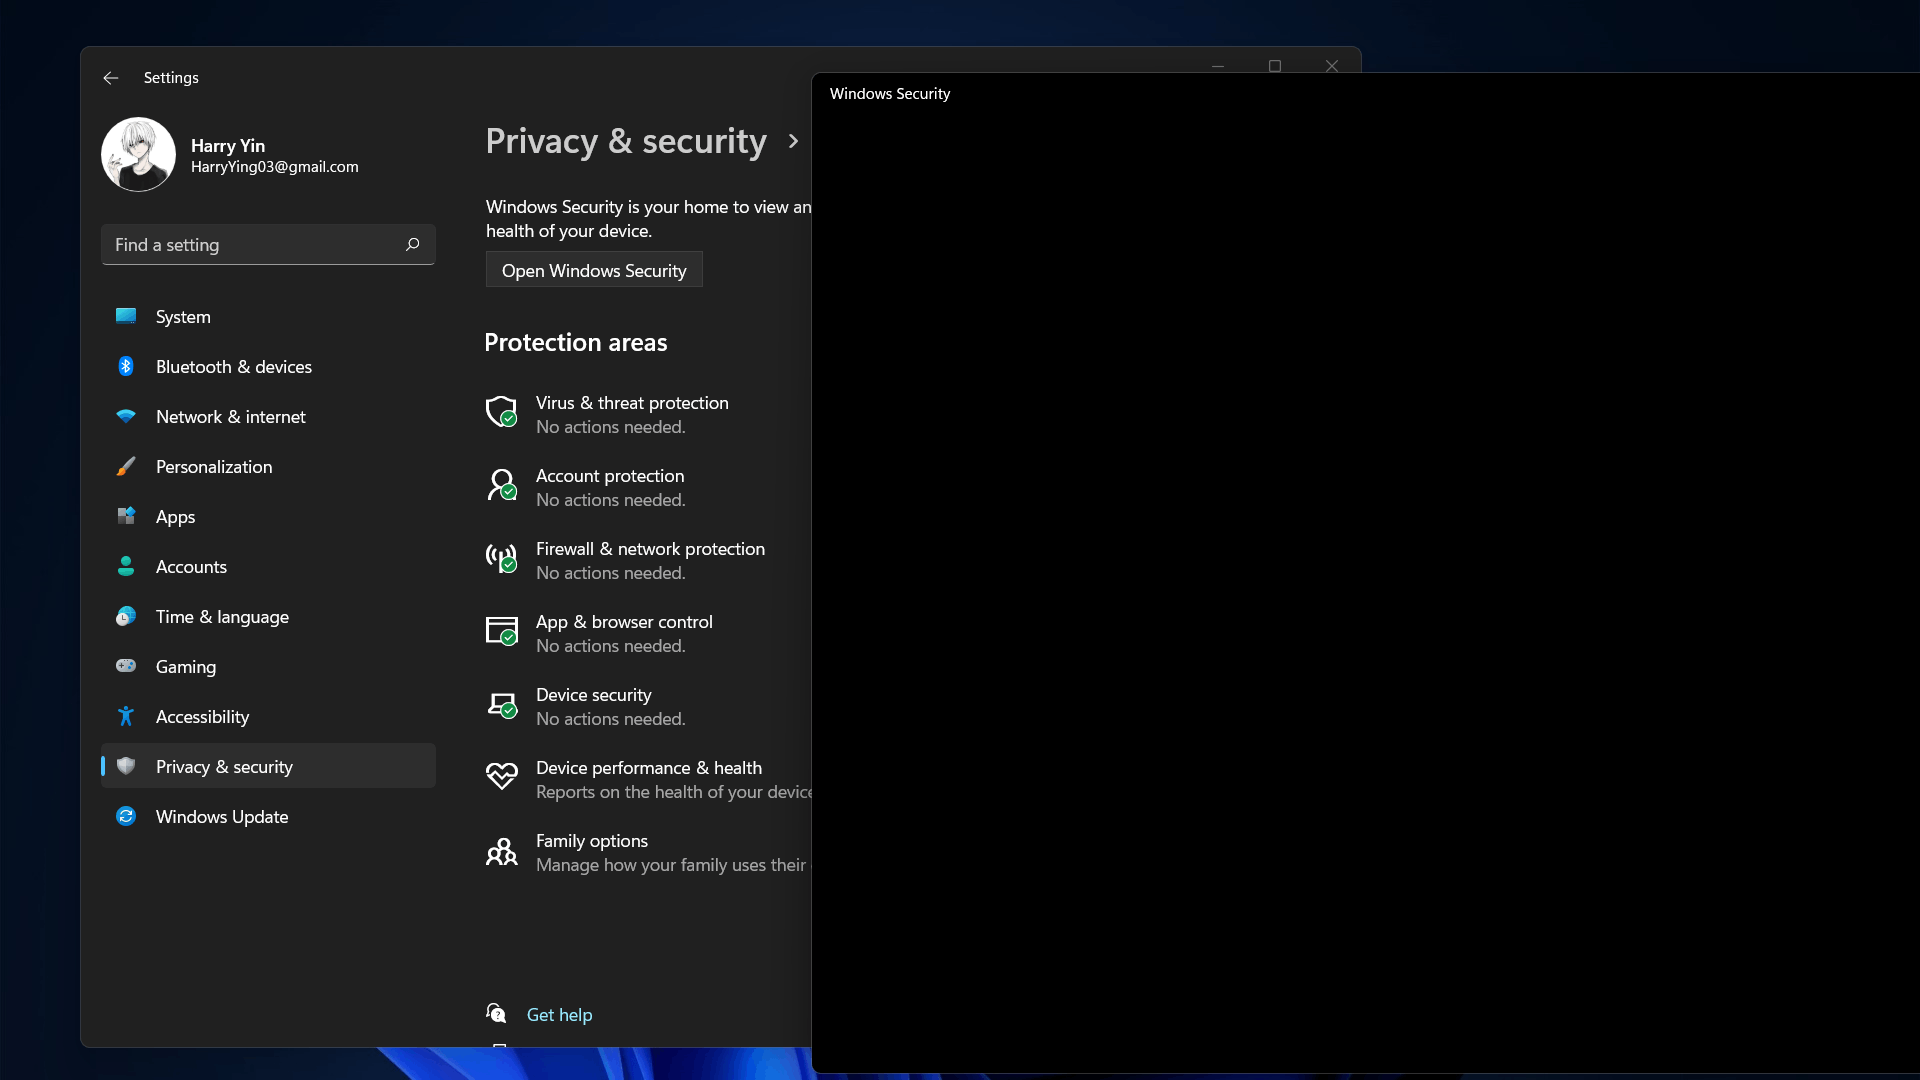
Task: Click the Get help chat icon
Action: [x=496, y=1014]
